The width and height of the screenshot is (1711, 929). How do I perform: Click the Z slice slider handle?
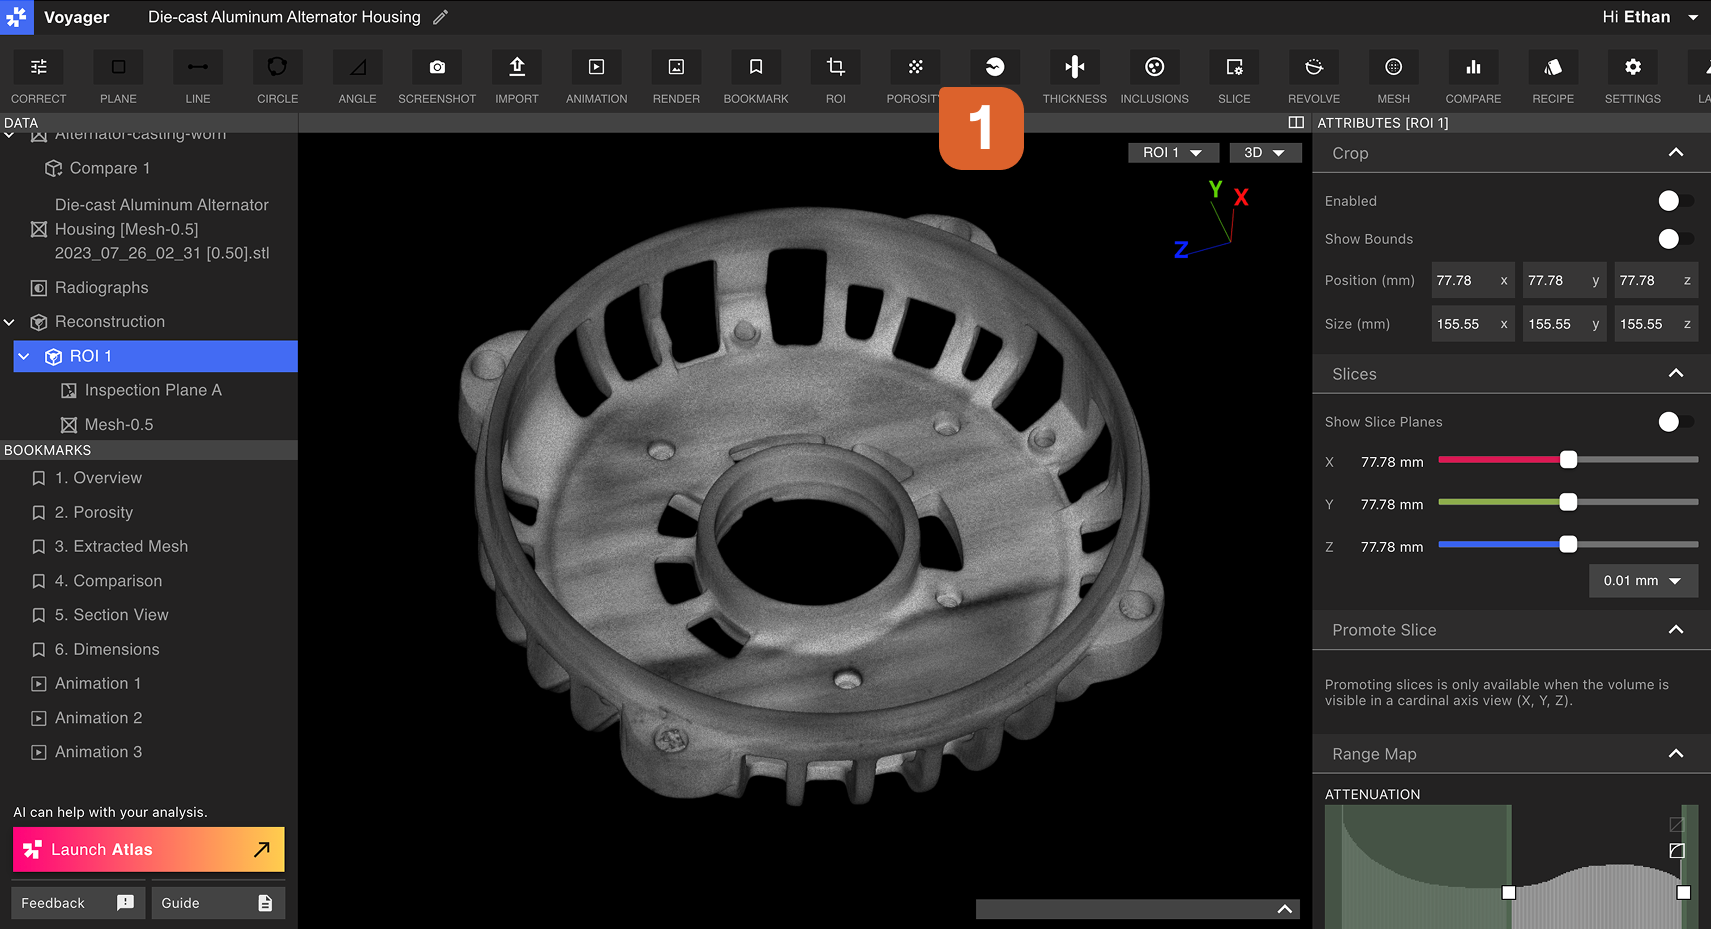pyautogui.click(x=1568, y=544)
